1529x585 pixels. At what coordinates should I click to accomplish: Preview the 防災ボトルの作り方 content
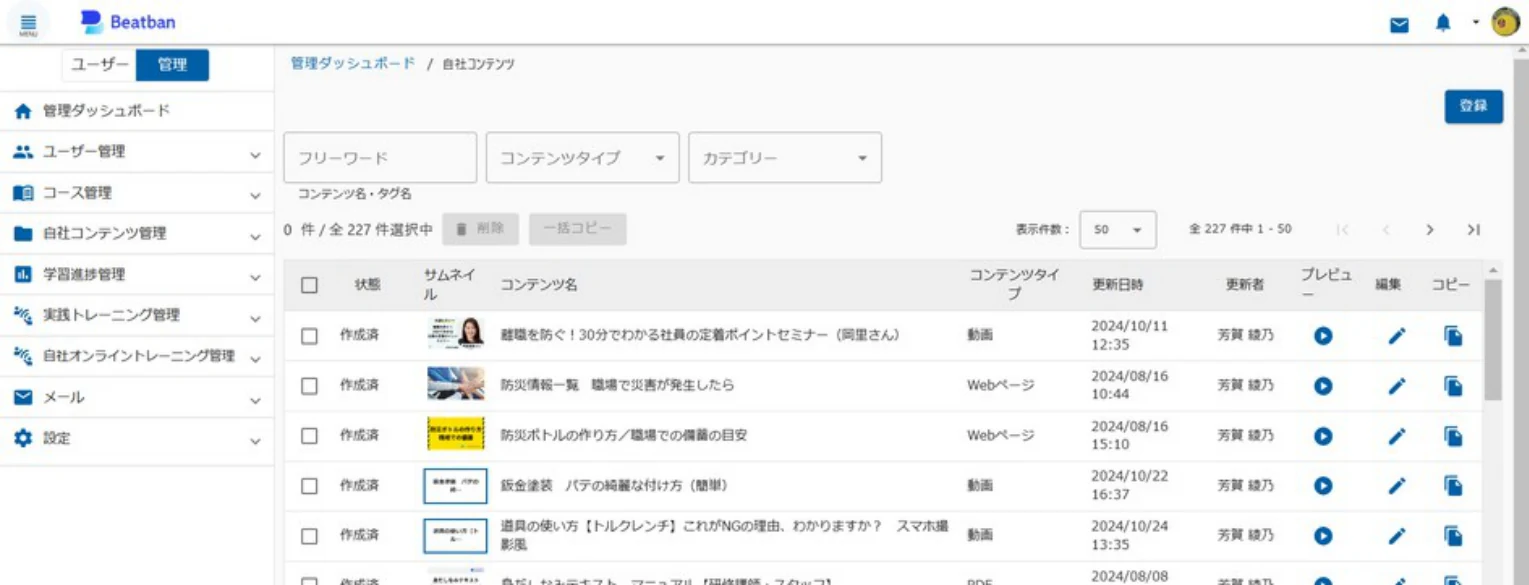coord(1323,436)
